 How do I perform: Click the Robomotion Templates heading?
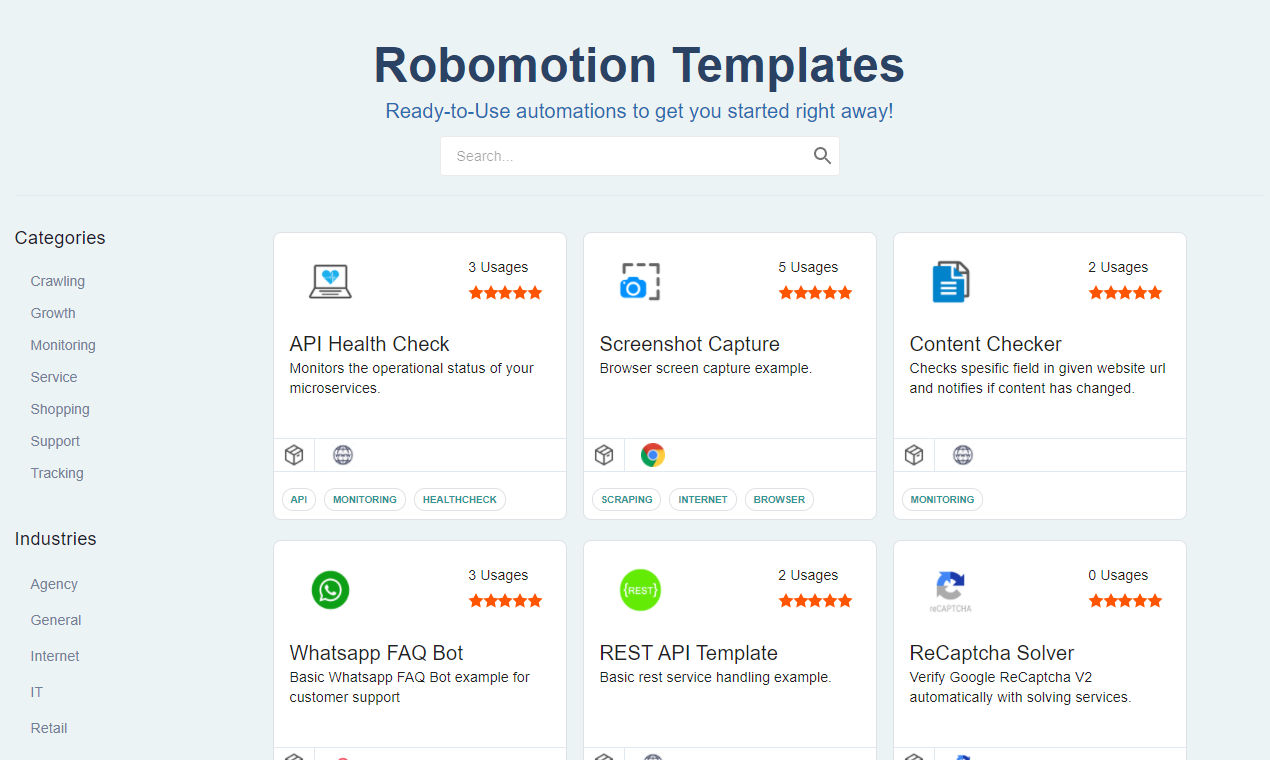[x=639, y=65]
